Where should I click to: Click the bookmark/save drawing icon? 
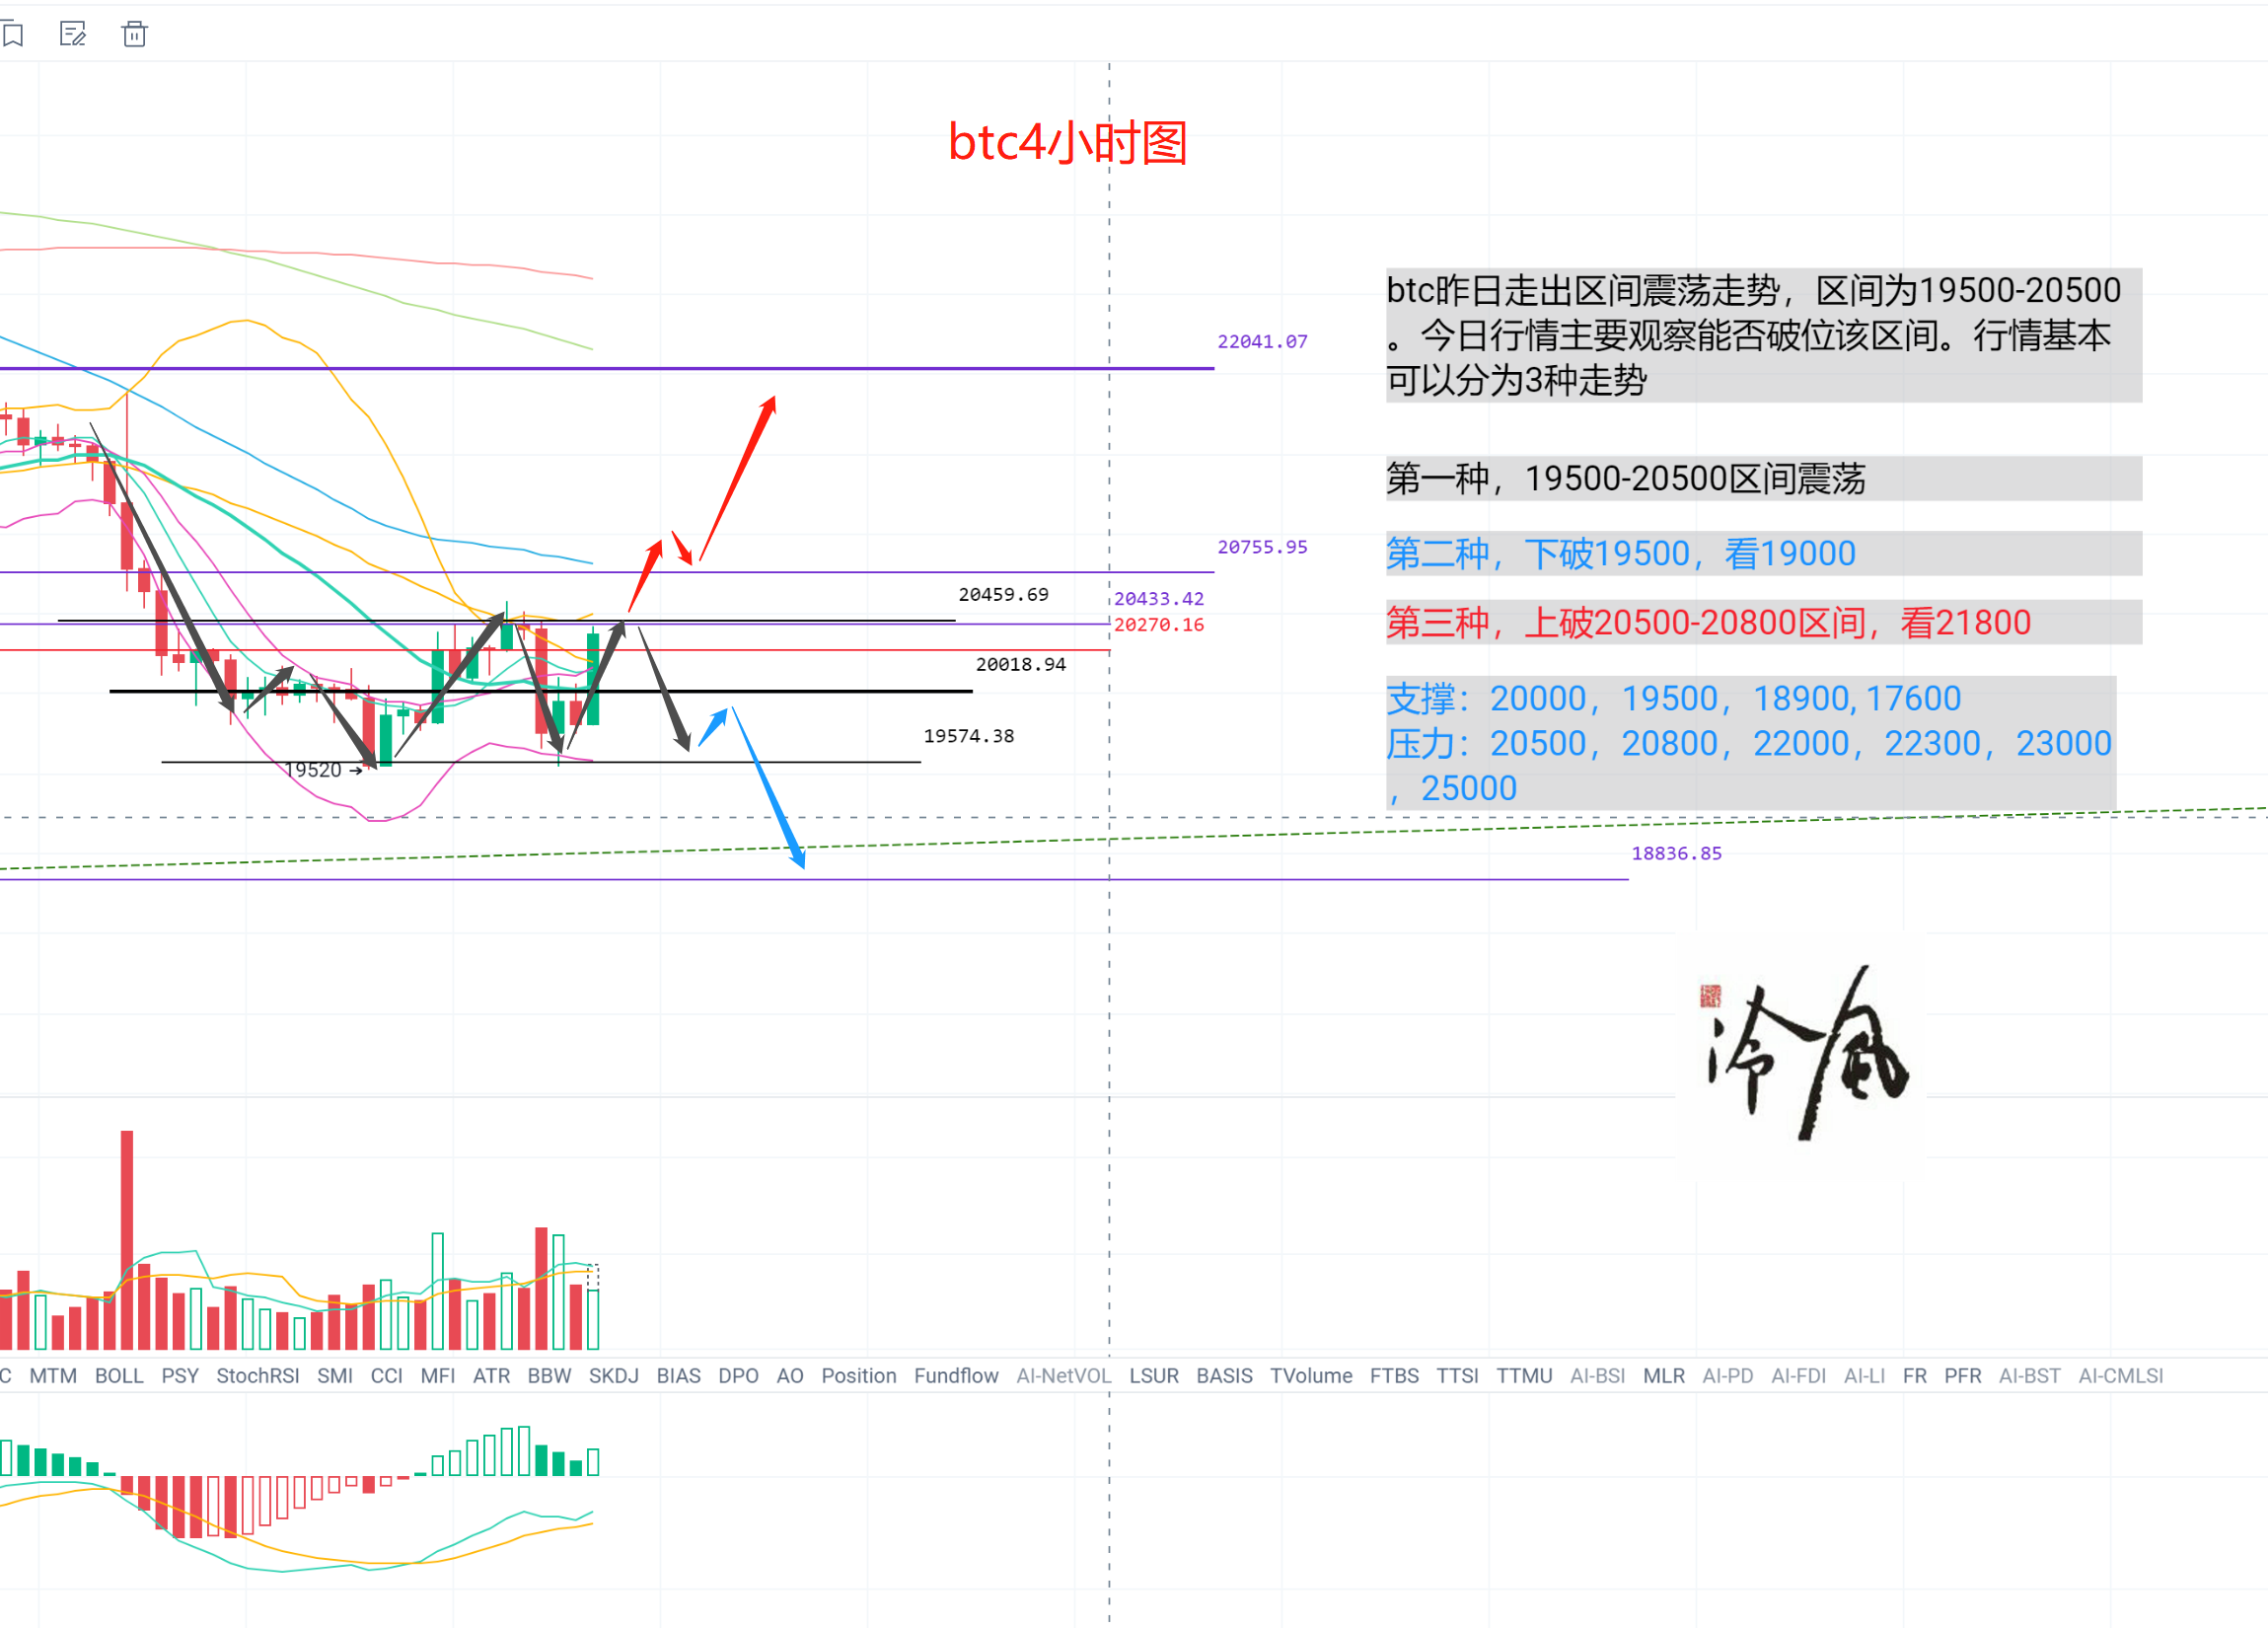point(12,35)
